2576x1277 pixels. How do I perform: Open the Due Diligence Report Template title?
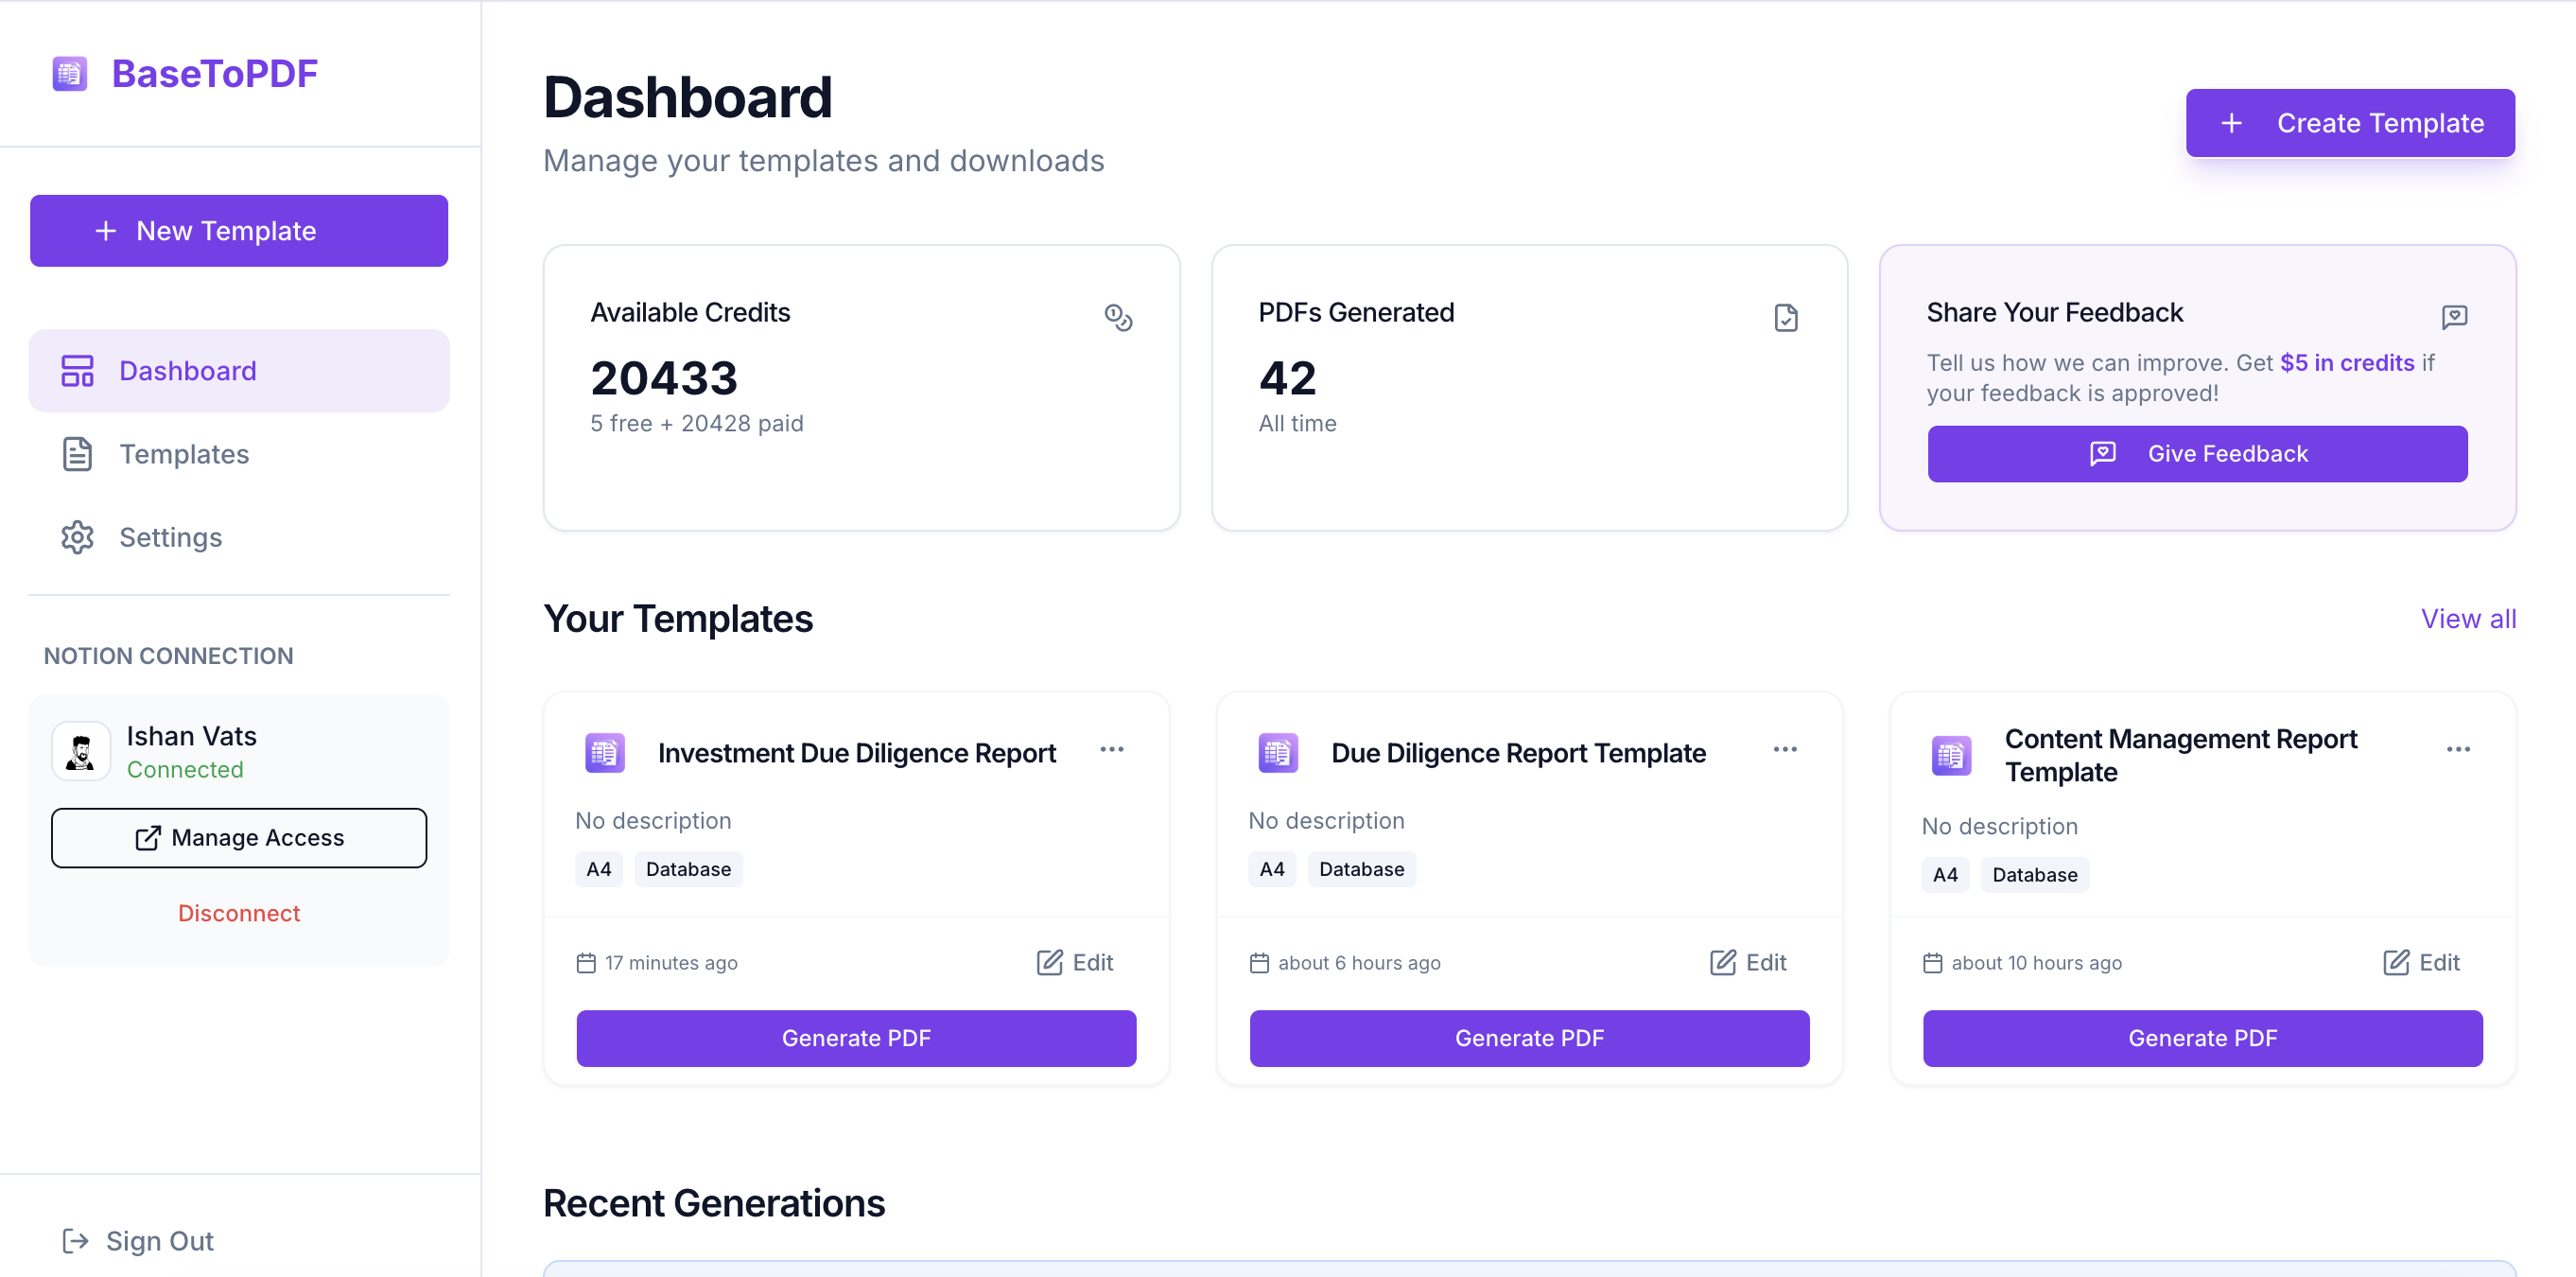[1518, 753]
